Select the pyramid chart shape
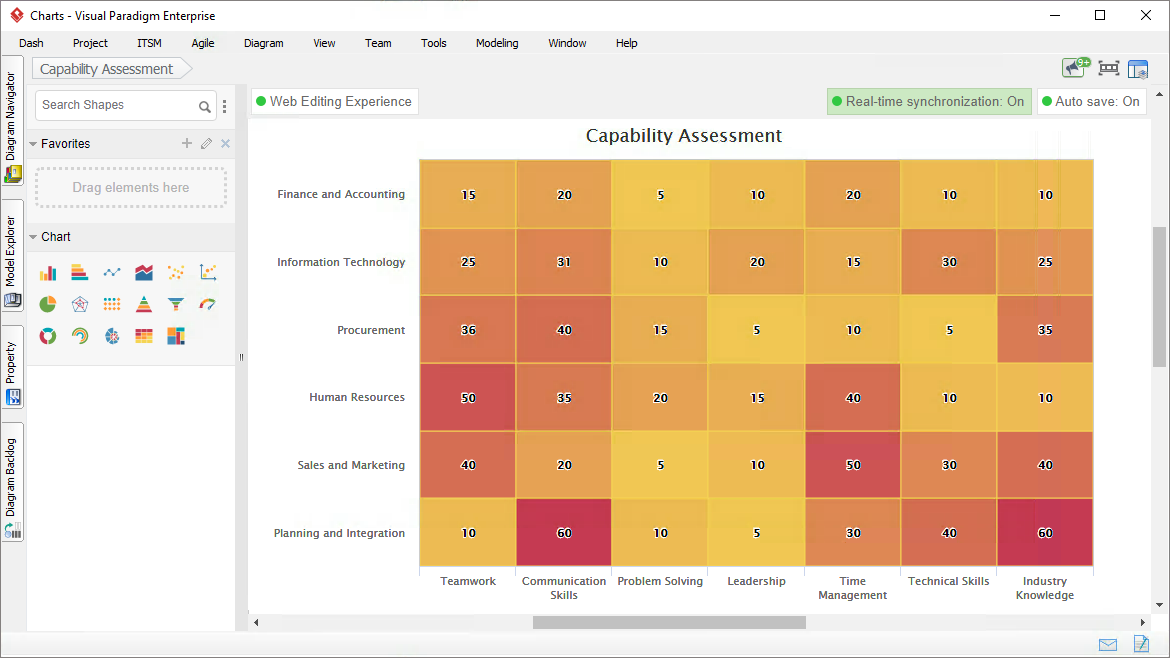 coord(144,304)
